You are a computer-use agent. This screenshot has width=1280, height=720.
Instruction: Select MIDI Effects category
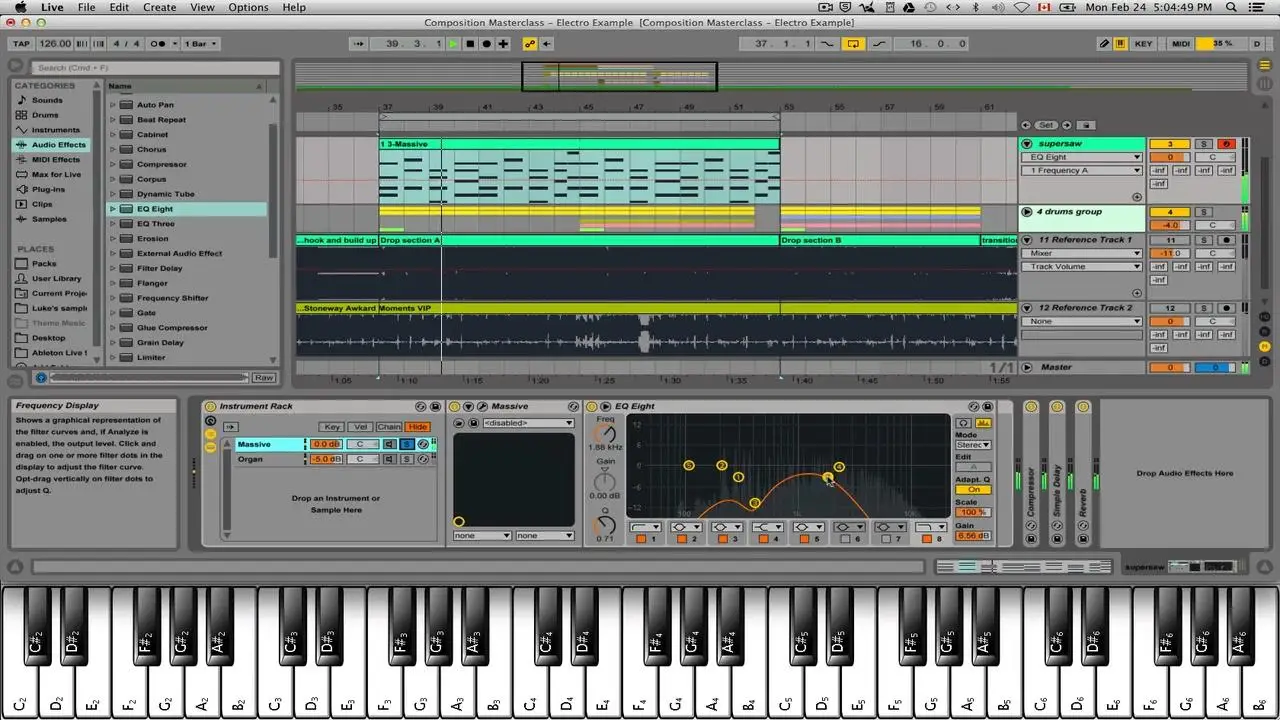coord(55,160)
